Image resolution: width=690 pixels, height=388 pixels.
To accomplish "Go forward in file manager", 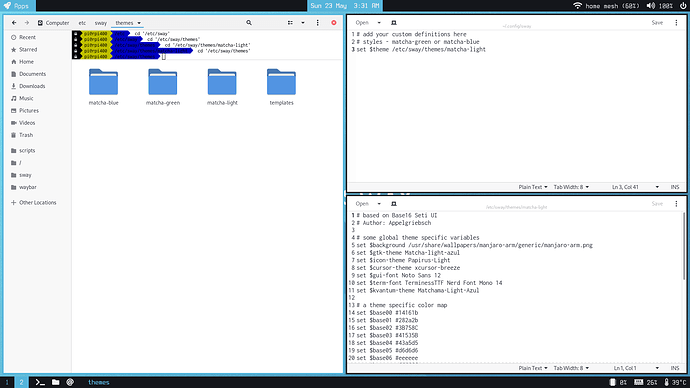I will click(27, 23).
